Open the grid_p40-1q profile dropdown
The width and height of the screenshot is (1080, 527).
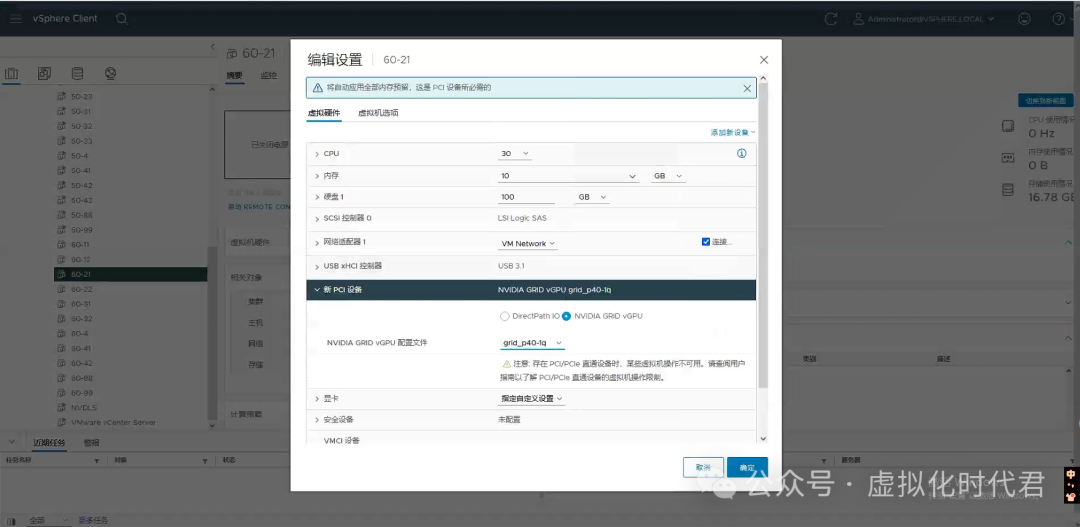[532, 342]
